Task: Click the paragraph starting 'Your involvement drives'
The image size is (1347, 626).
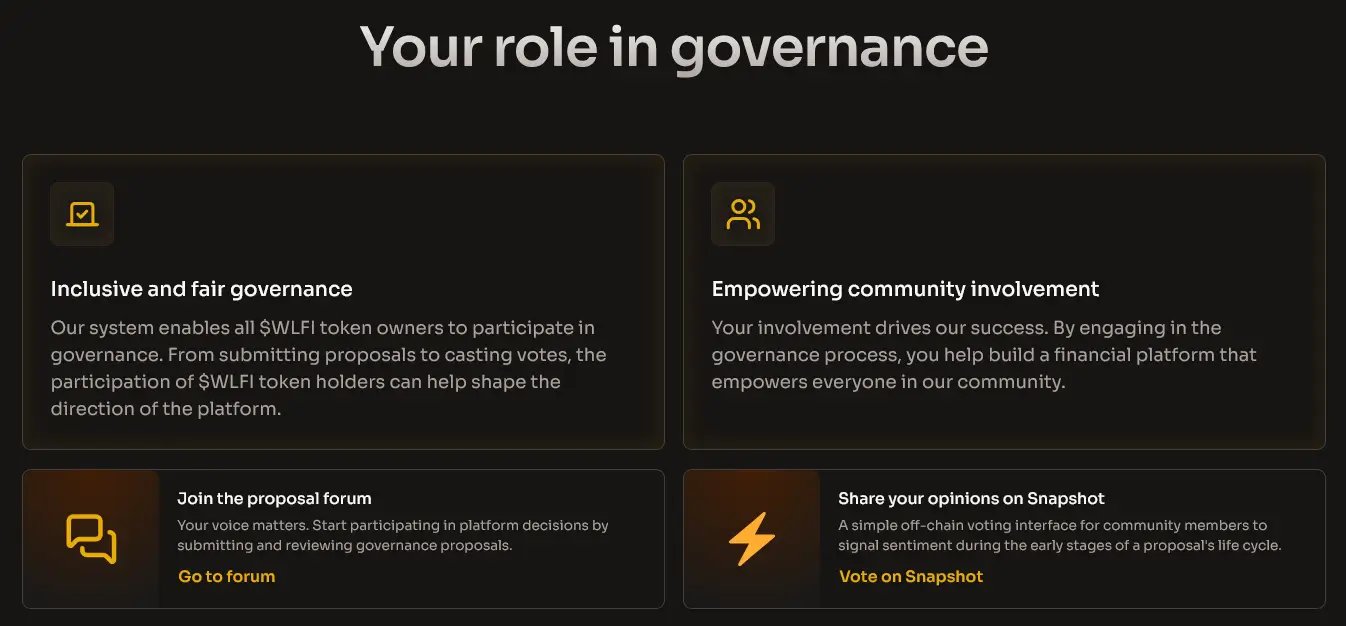Action: click(983, 355)
